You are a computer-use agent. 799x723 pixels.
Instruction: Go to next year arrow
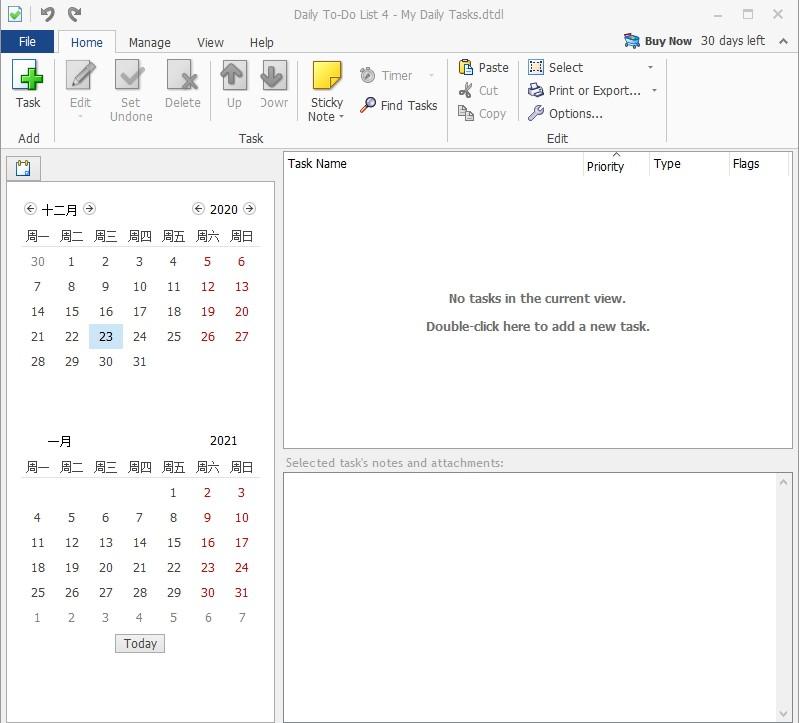pyautogui.click(x=249, y=208)
